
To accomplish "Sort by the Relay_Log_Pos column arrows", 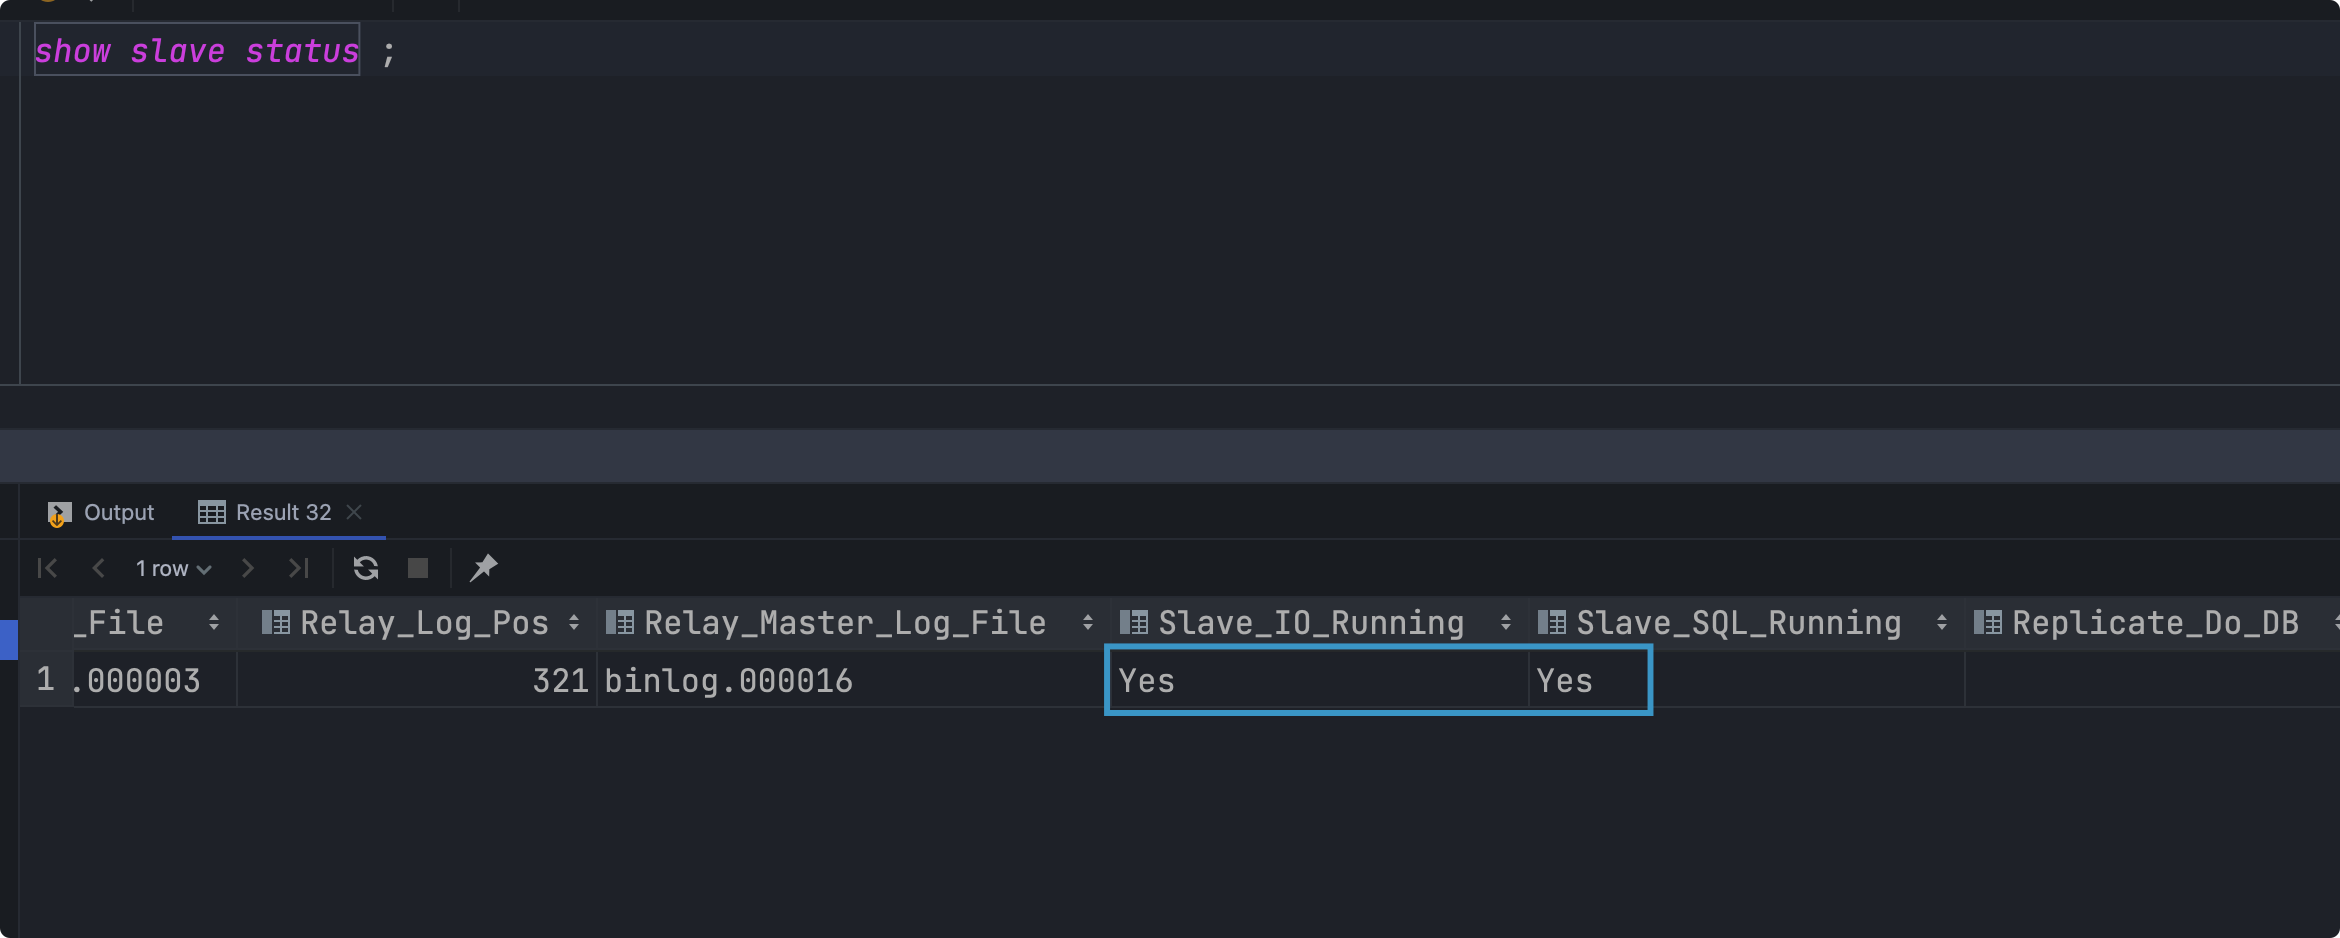I will point(574,623).
